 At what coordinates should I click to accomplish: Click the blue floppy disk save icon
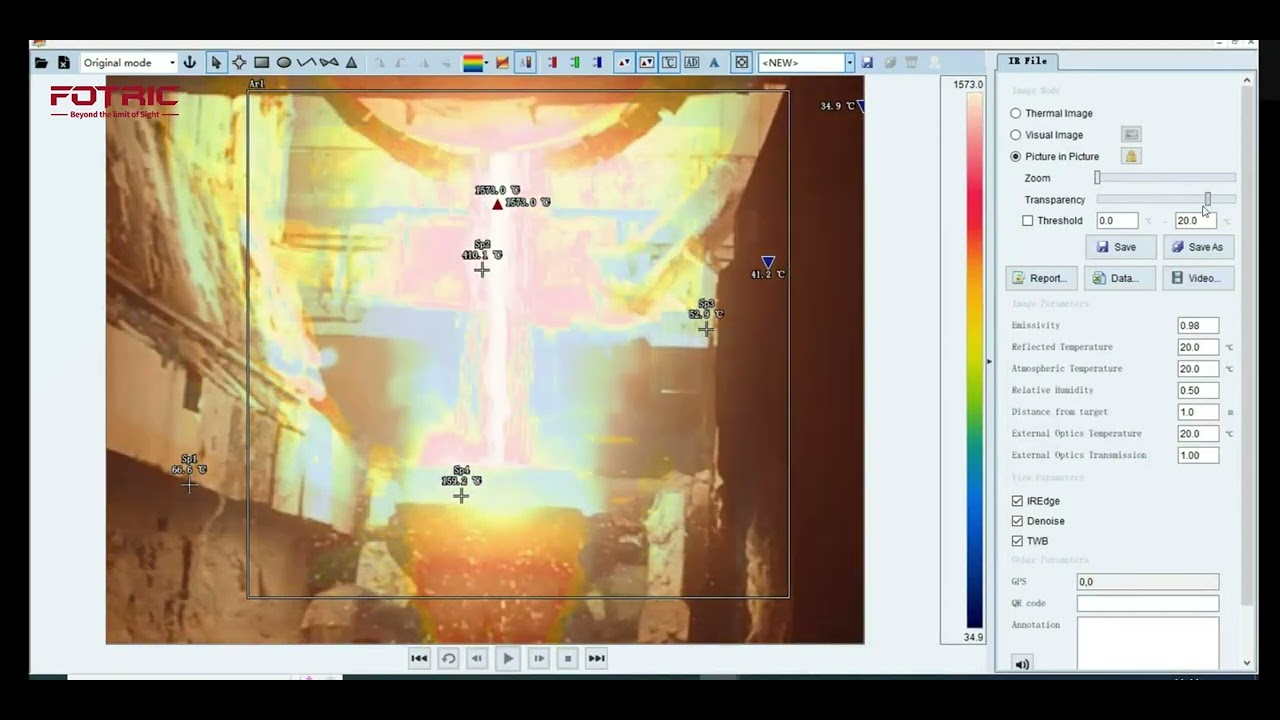click(867, 63)
